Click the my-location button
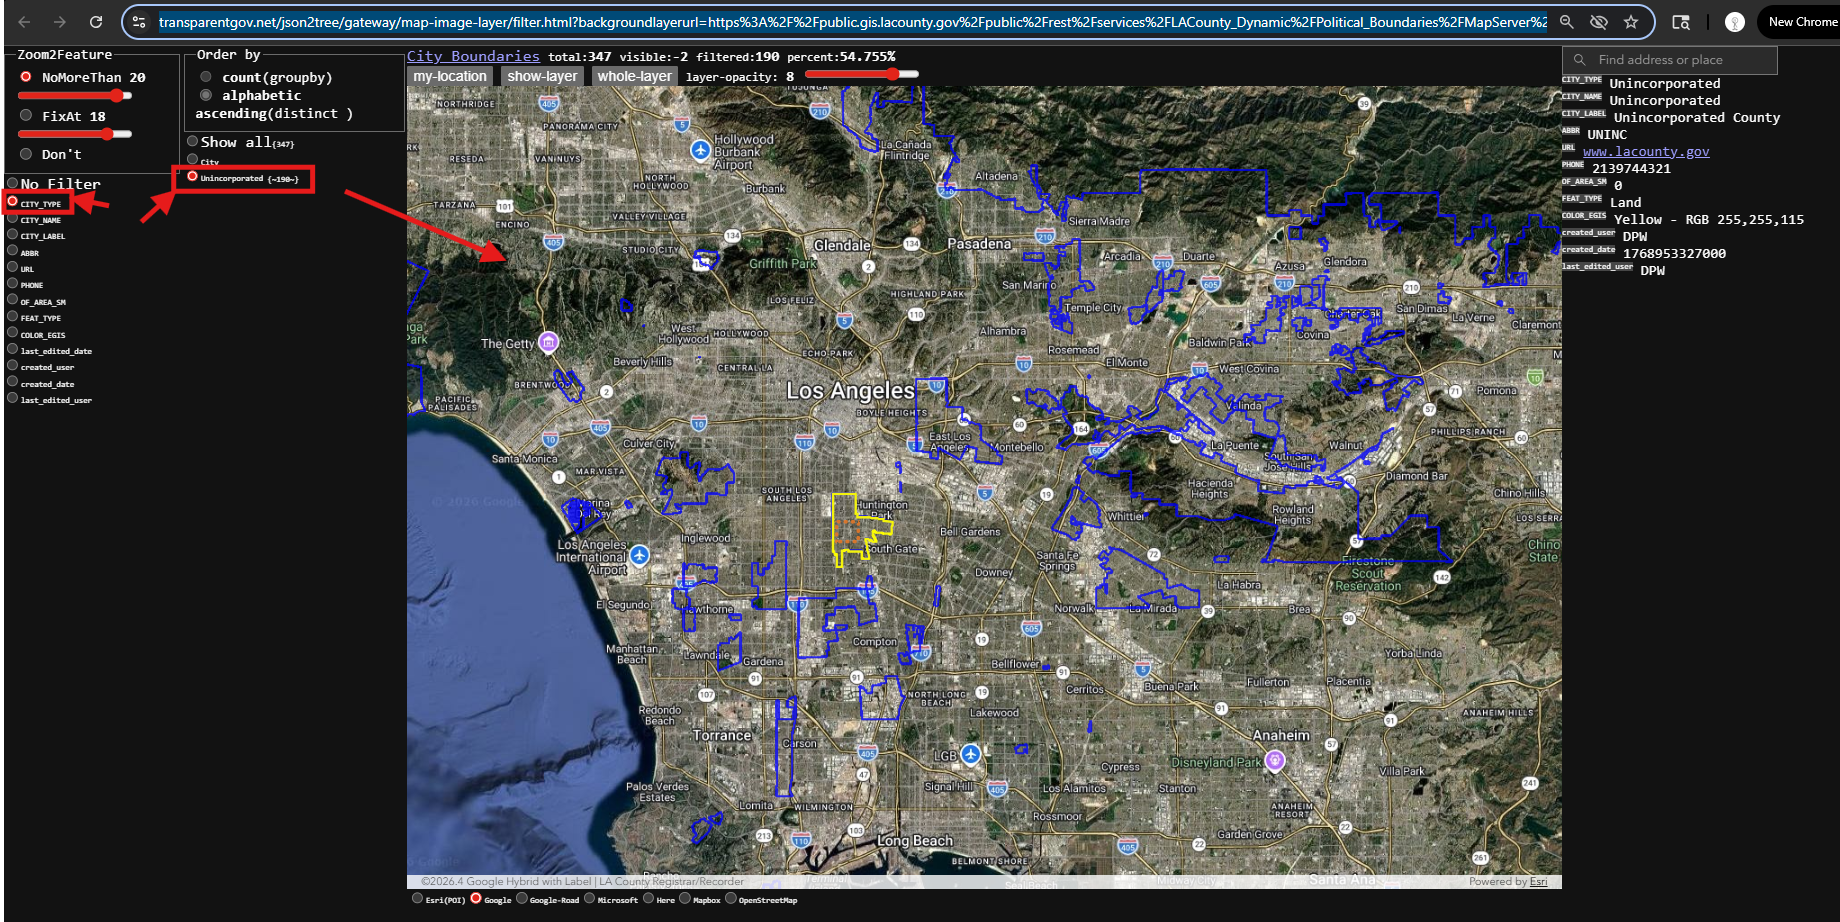 pos(449,76)
